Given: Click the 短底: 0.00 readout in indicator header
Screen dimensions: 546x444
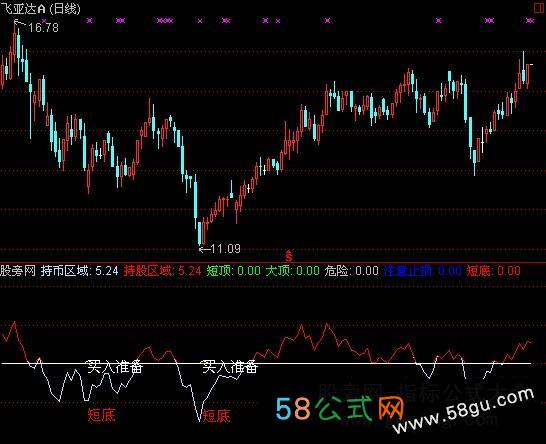Looking at the screenshot, I should [x=494, y=271].
